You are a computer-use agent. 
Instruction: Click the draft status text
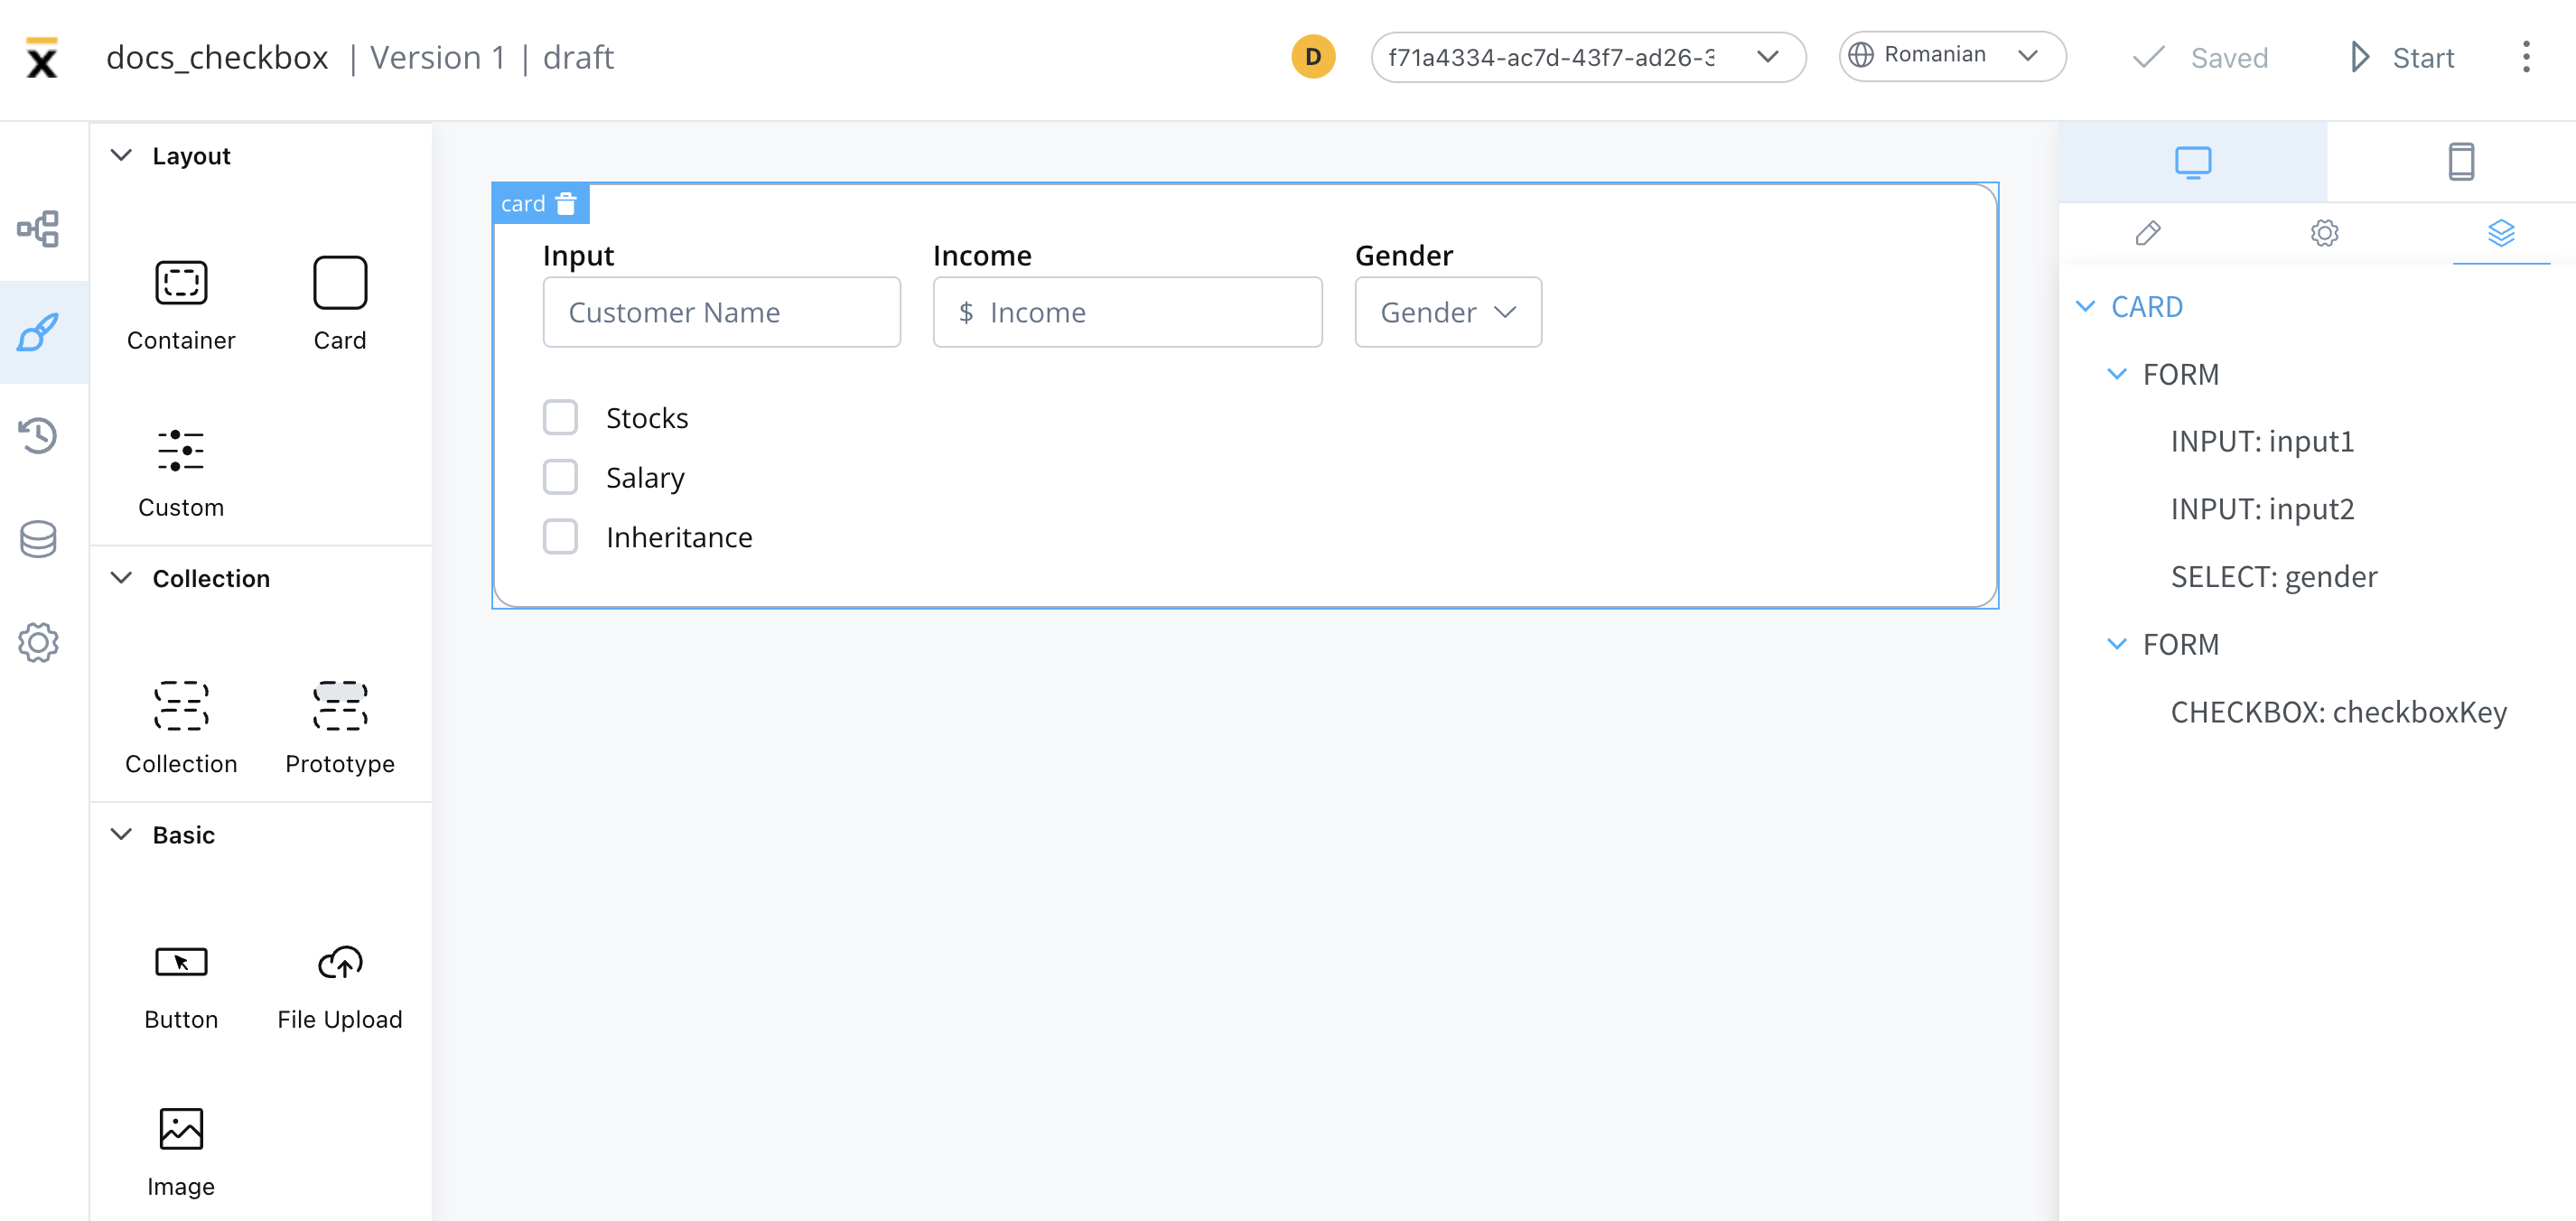[x=578, y=58]
